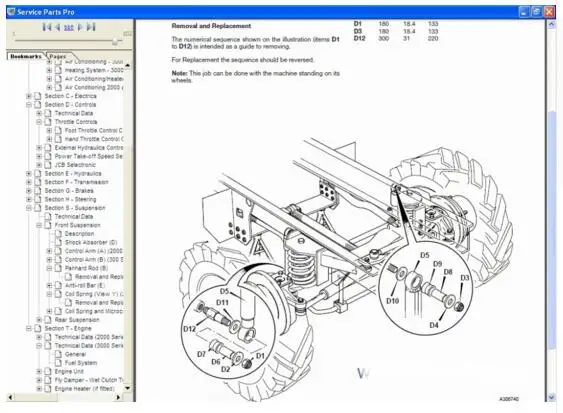
Task: Expand the Hand Throttle Control node
Action: tap(49, 139)
